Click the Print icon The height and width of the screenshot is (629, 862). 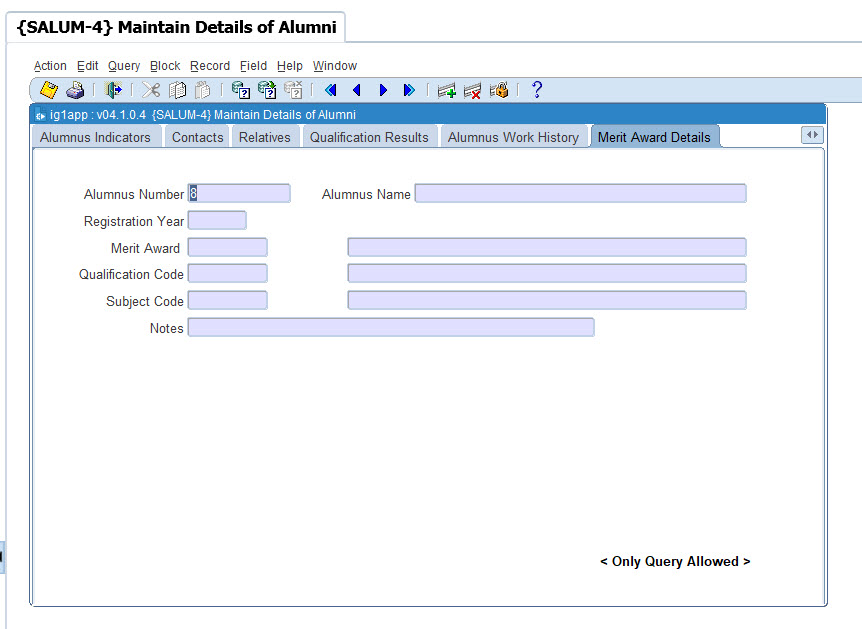click(x=75, y=91)
